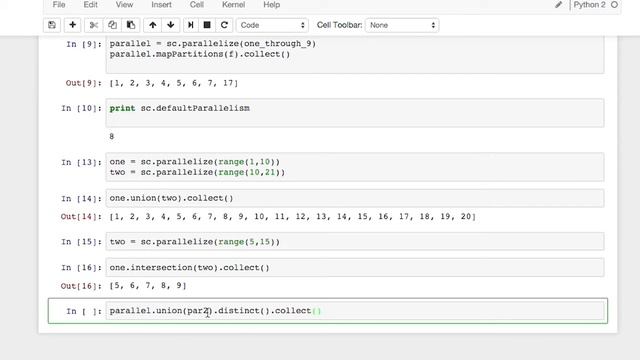
Task: Click cell In [13] defining one and two
Action: (x=355, y=167)
